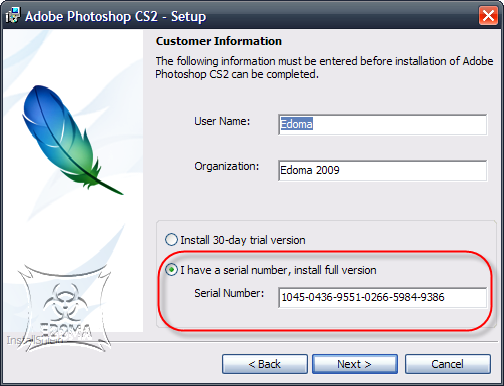
Task: Click into the Serial Number input box
Action: click(383, 297)
